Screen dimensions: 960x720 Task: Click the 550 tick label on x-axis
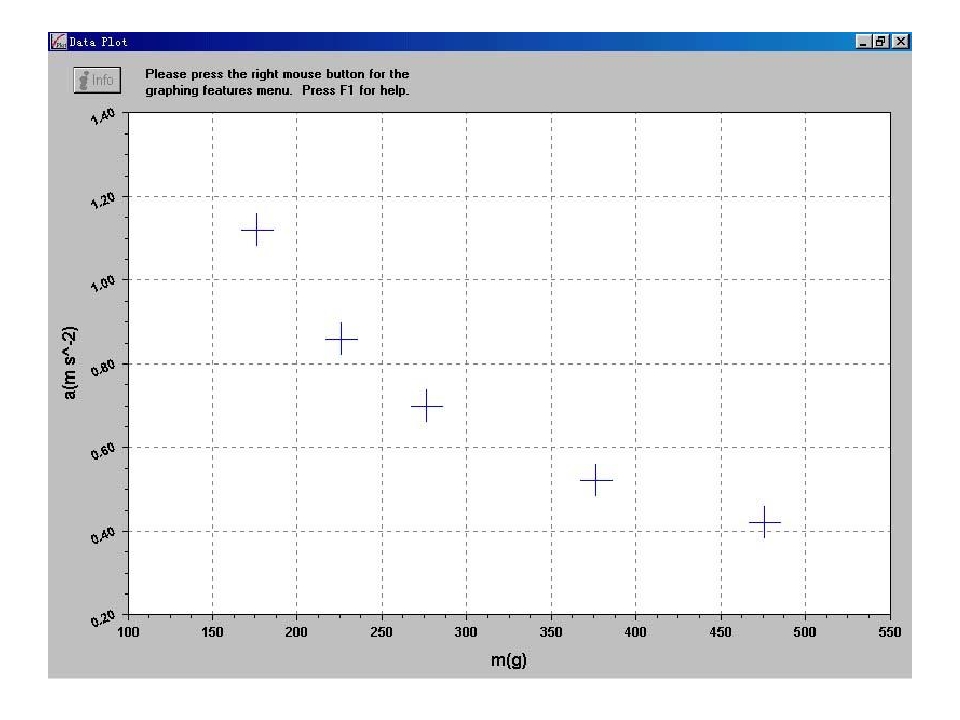889,633
